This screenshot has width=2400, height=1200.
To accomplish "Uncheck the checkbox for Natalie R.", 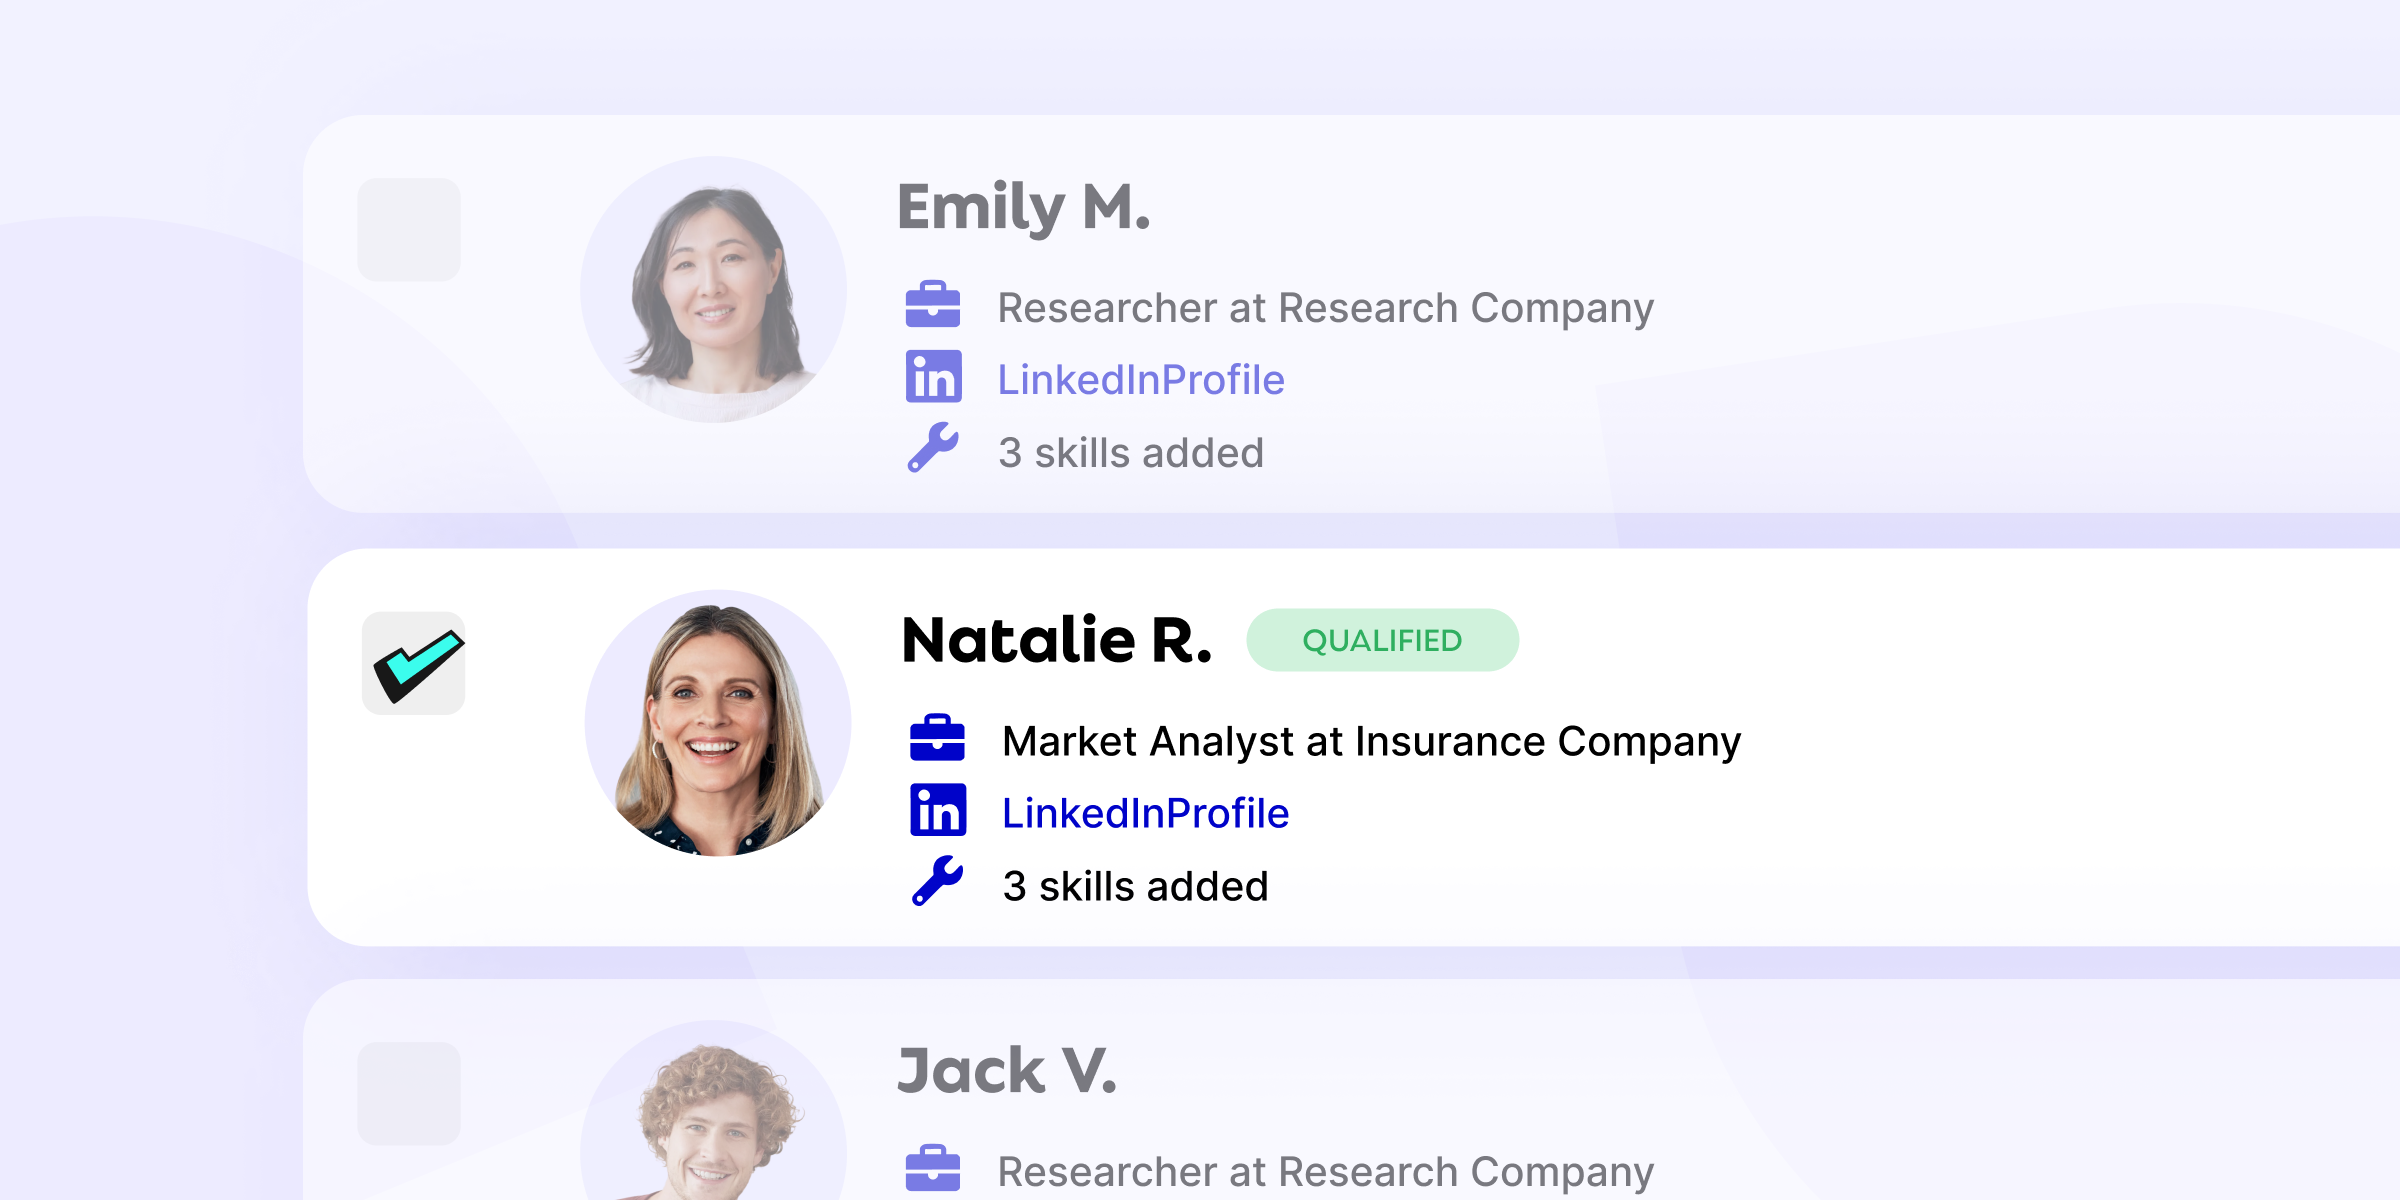I will (414, 663).
